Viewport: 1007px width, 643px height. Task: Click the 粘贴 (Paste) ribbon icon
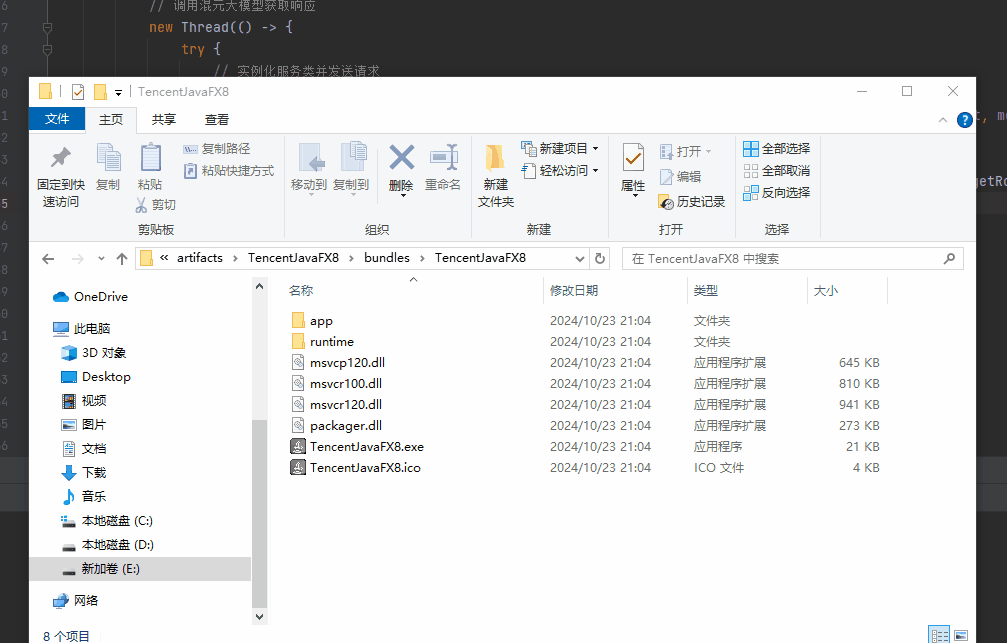(150, 167)
